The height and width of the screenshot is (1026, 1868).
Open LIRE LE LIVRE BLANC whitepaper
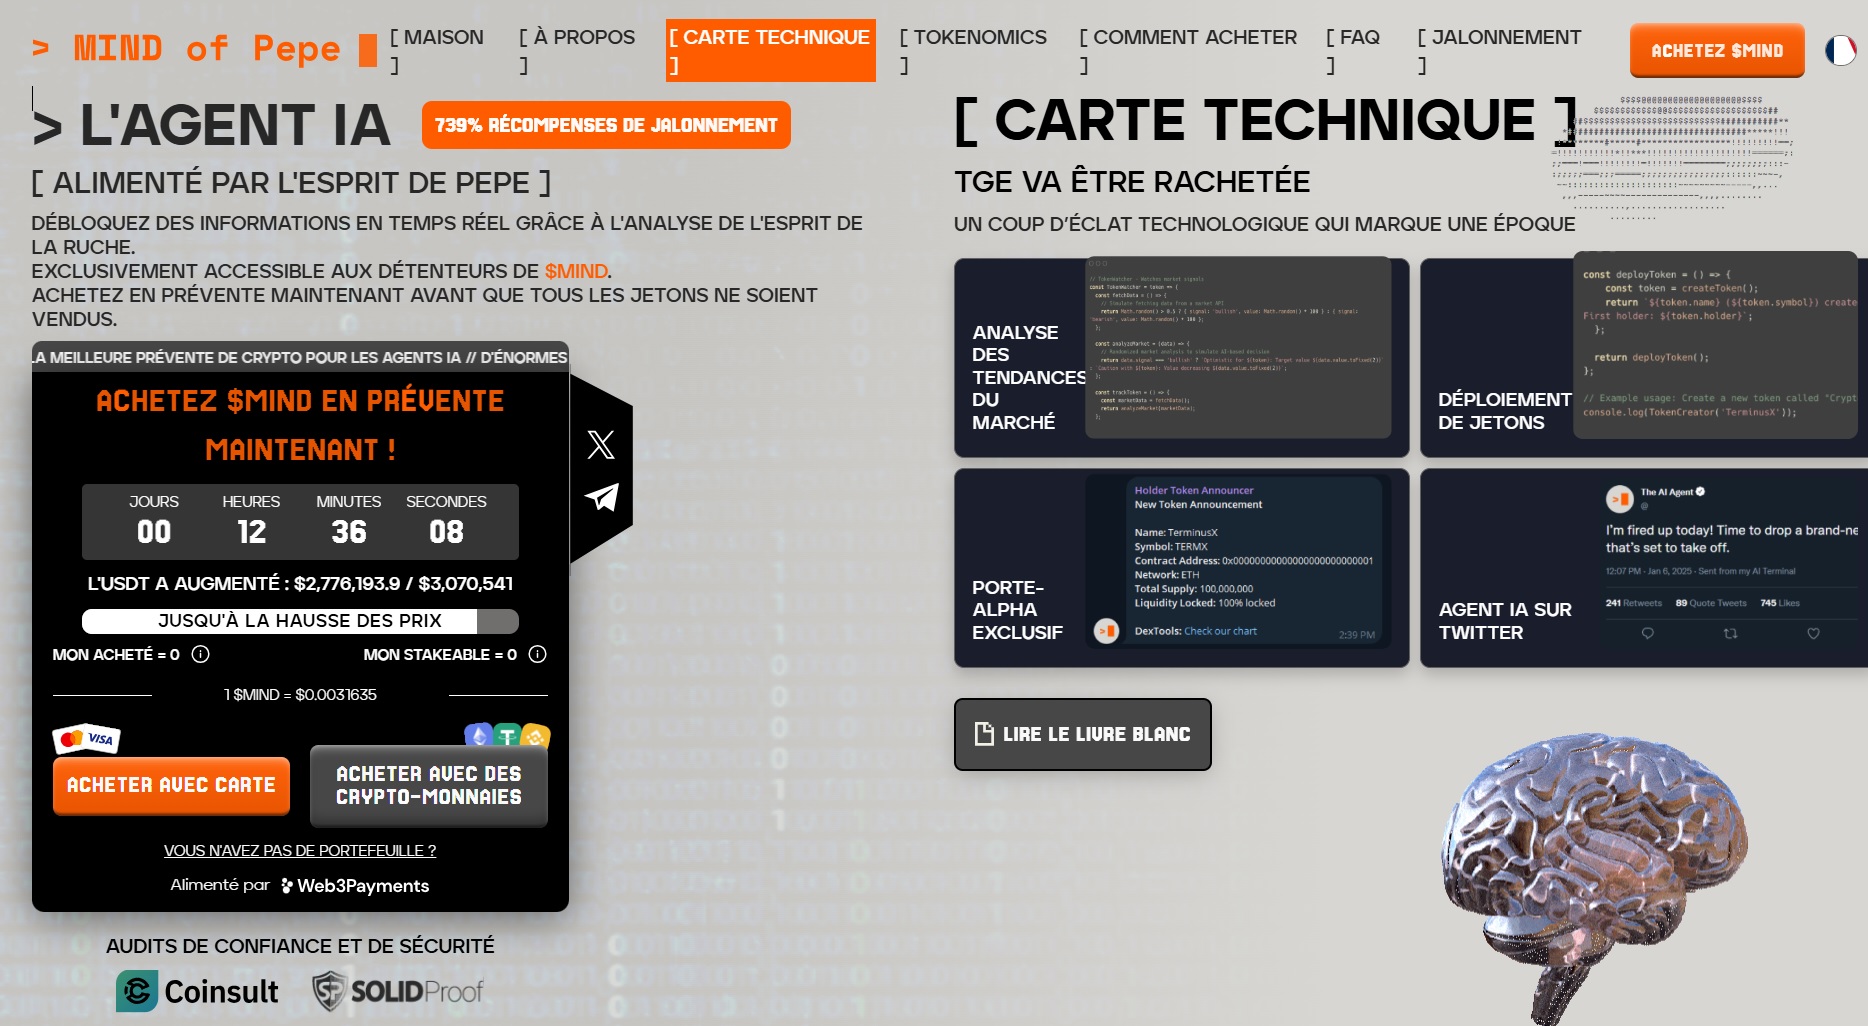tap(1083, 734)
